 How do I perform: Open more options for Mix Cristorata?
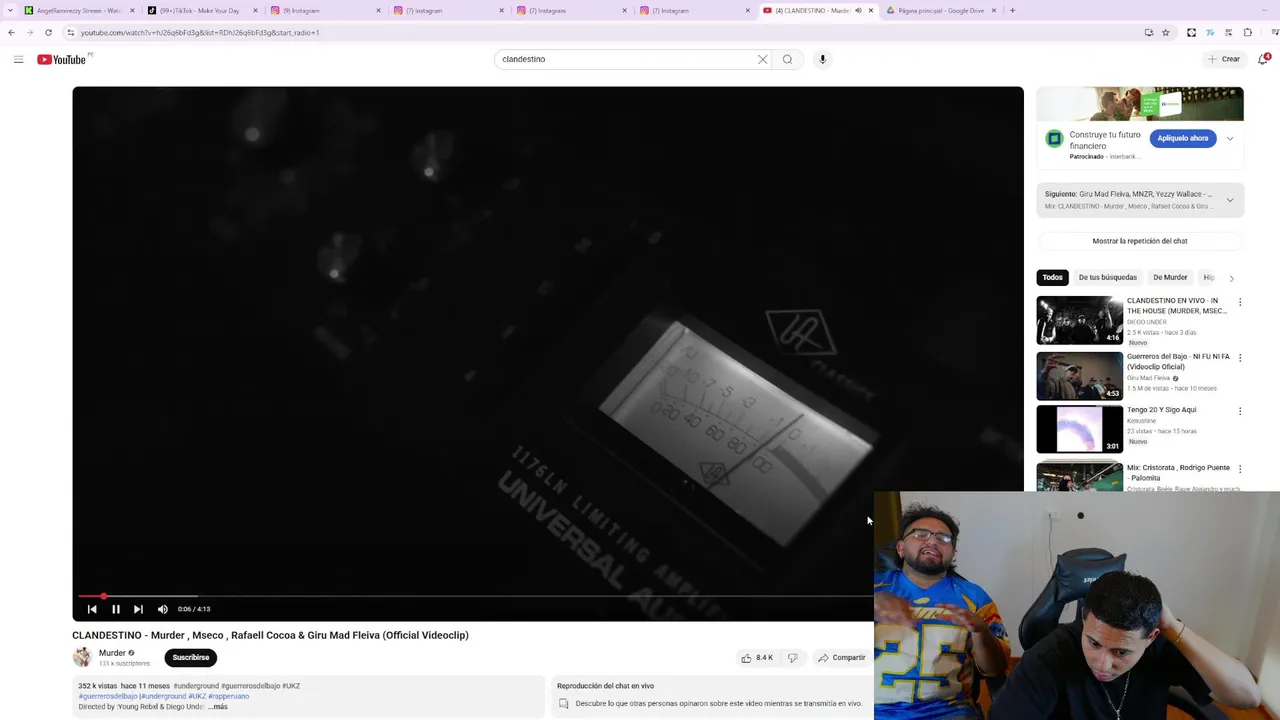(x=1240, y=469)
